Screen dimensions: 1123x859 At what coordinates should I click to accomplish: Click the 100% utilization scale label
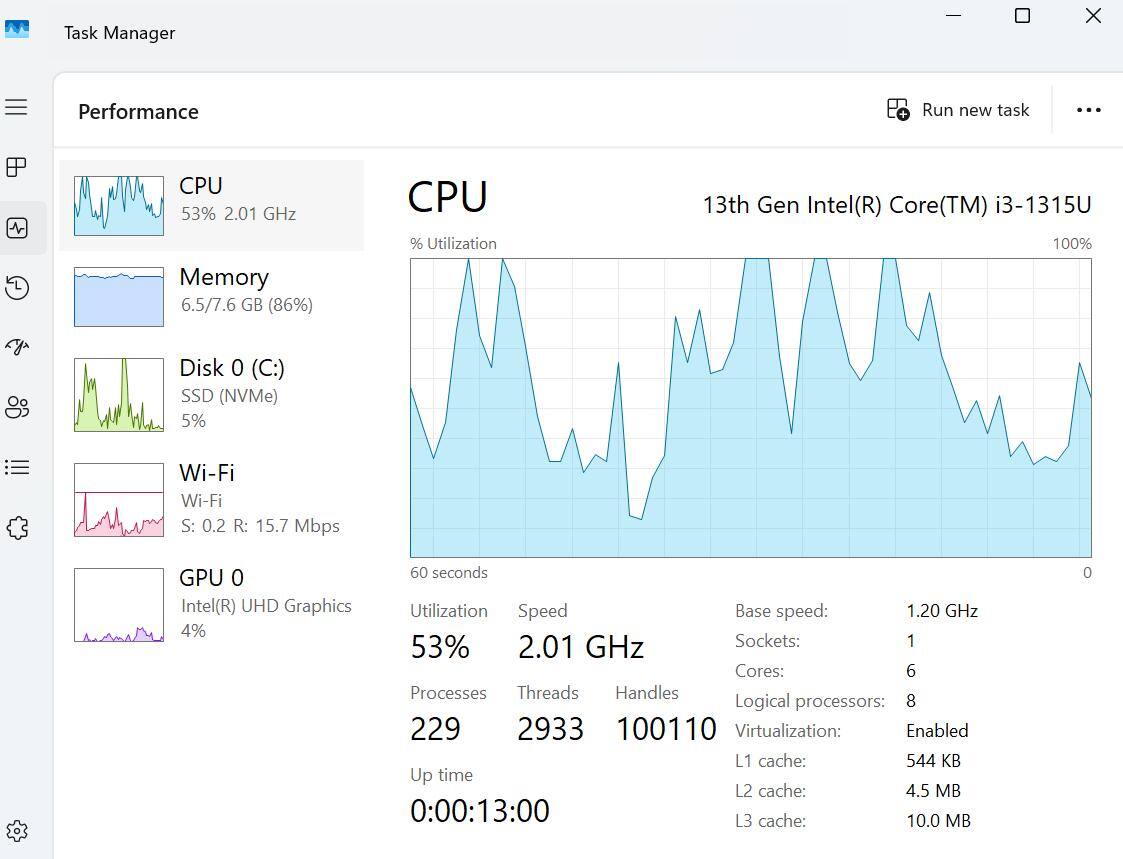pos(1070,243)
